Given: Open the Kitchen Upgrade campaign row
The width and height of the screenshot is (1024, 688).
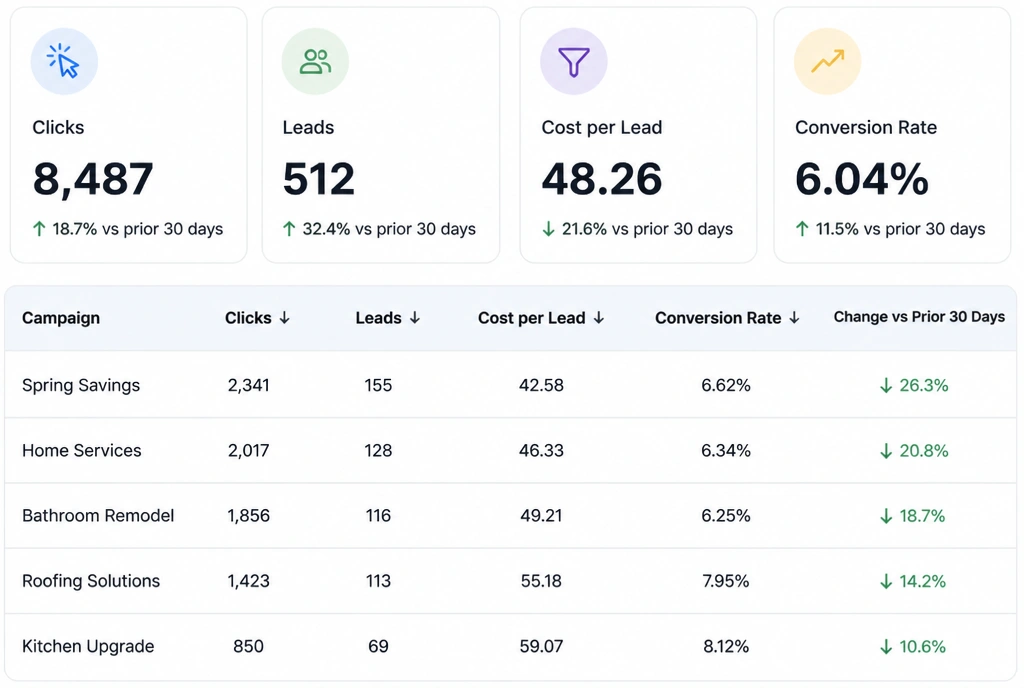Looking at the screenshot, I should point(511,646).
